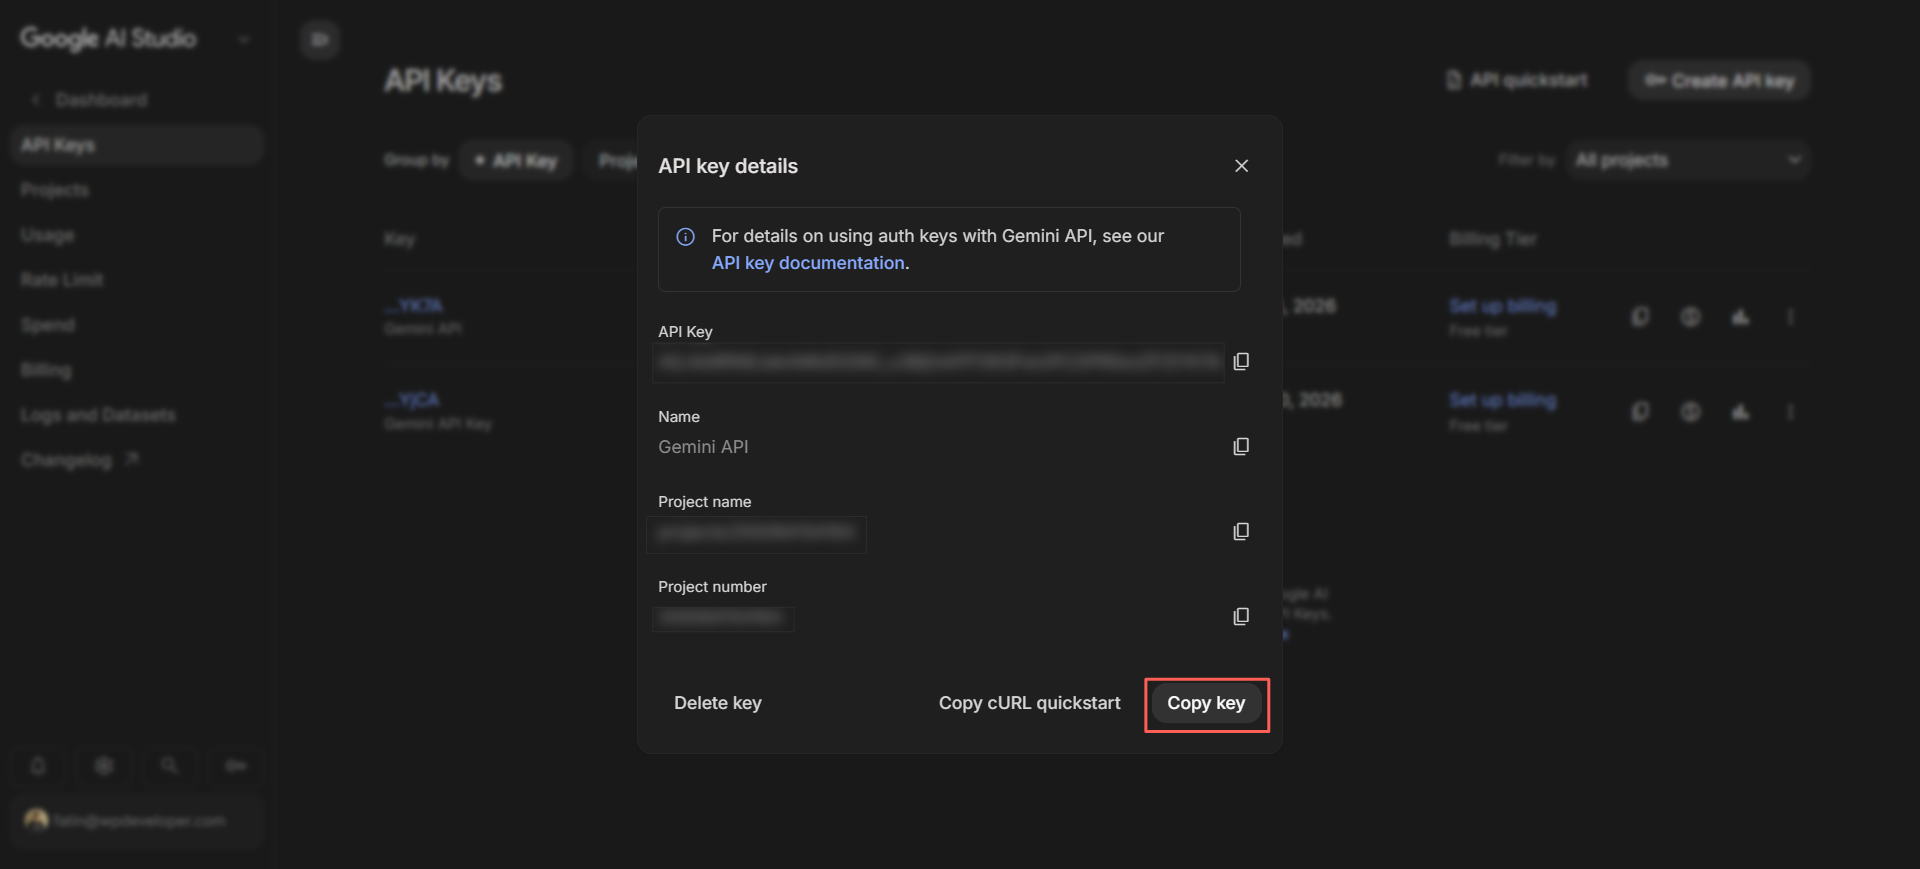Open the Changelog external link

tap(80, 460)
